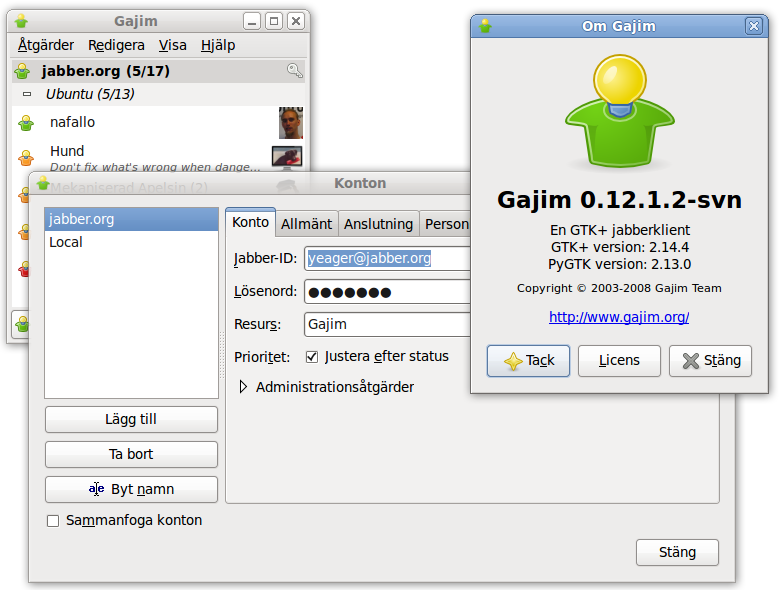Collapse the Ubuntu (5/13) group
Screen dimensions: 780x590
click(27, 94)
